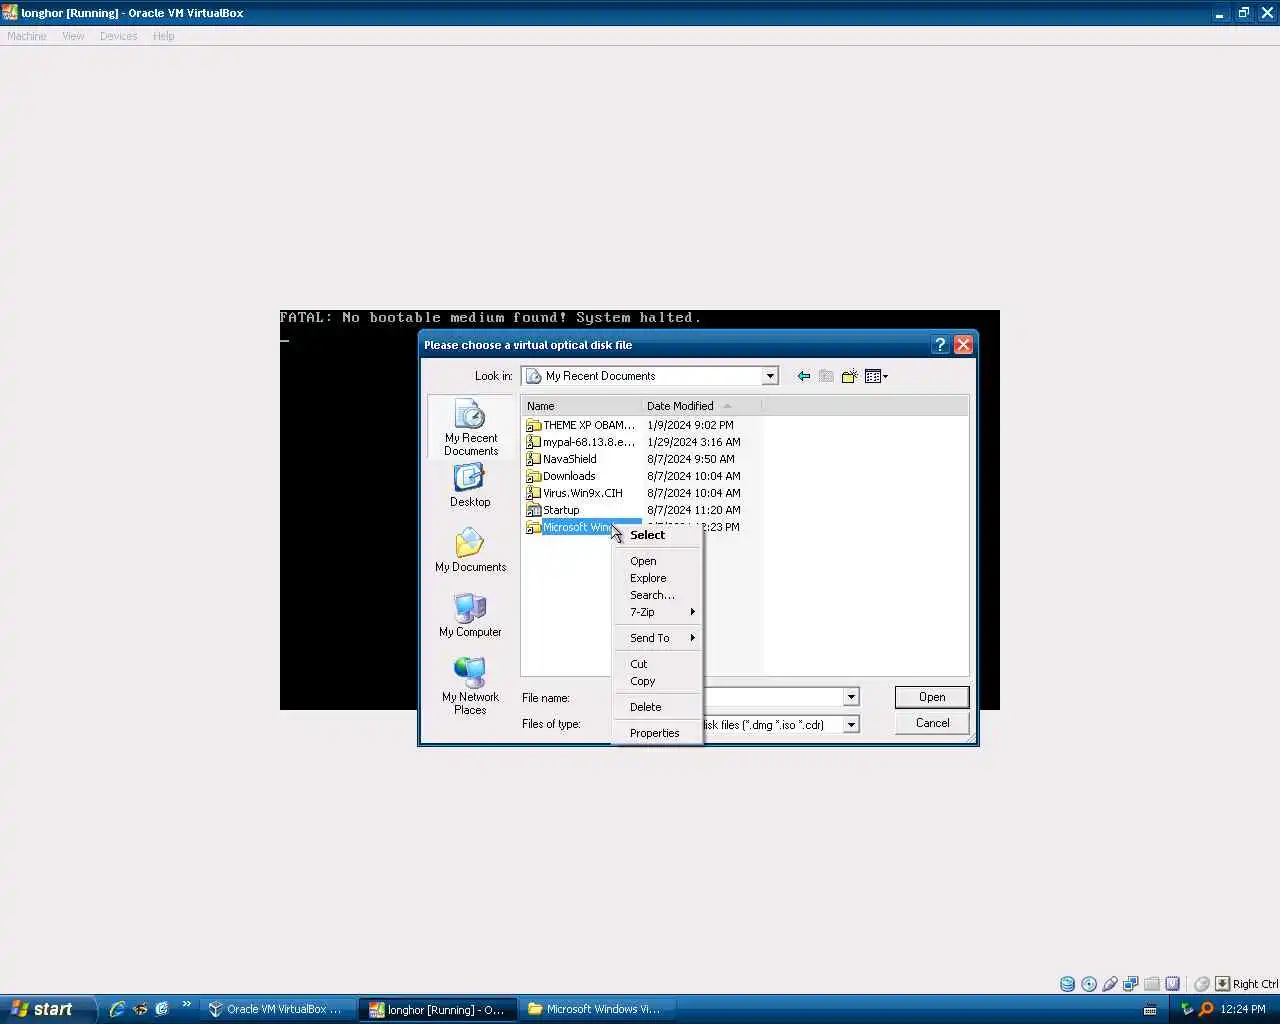Launch Internet Explorer from quick launch

pos(117,1009)
